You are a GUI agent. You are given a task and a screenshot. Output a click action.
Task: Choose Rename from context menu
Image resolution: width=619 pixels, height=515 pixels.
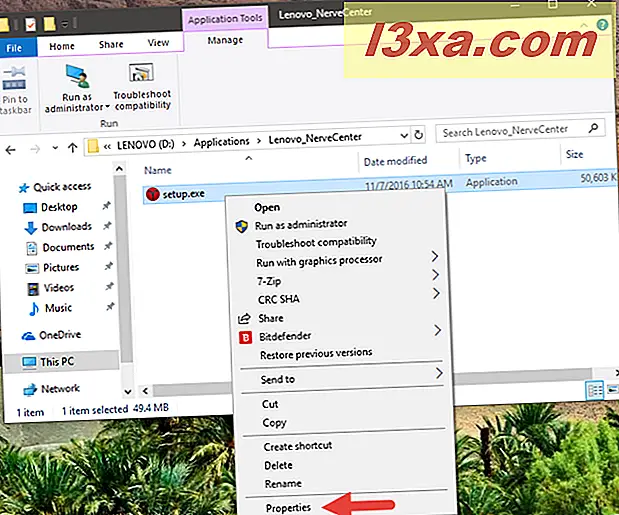[x=283, y=483]
